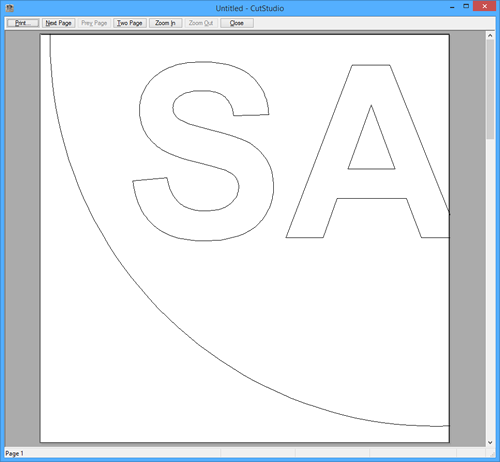The height and width of the screenshot is (462, 500).
Task: Go to Next Page in preview
Action: pos(58,23)
